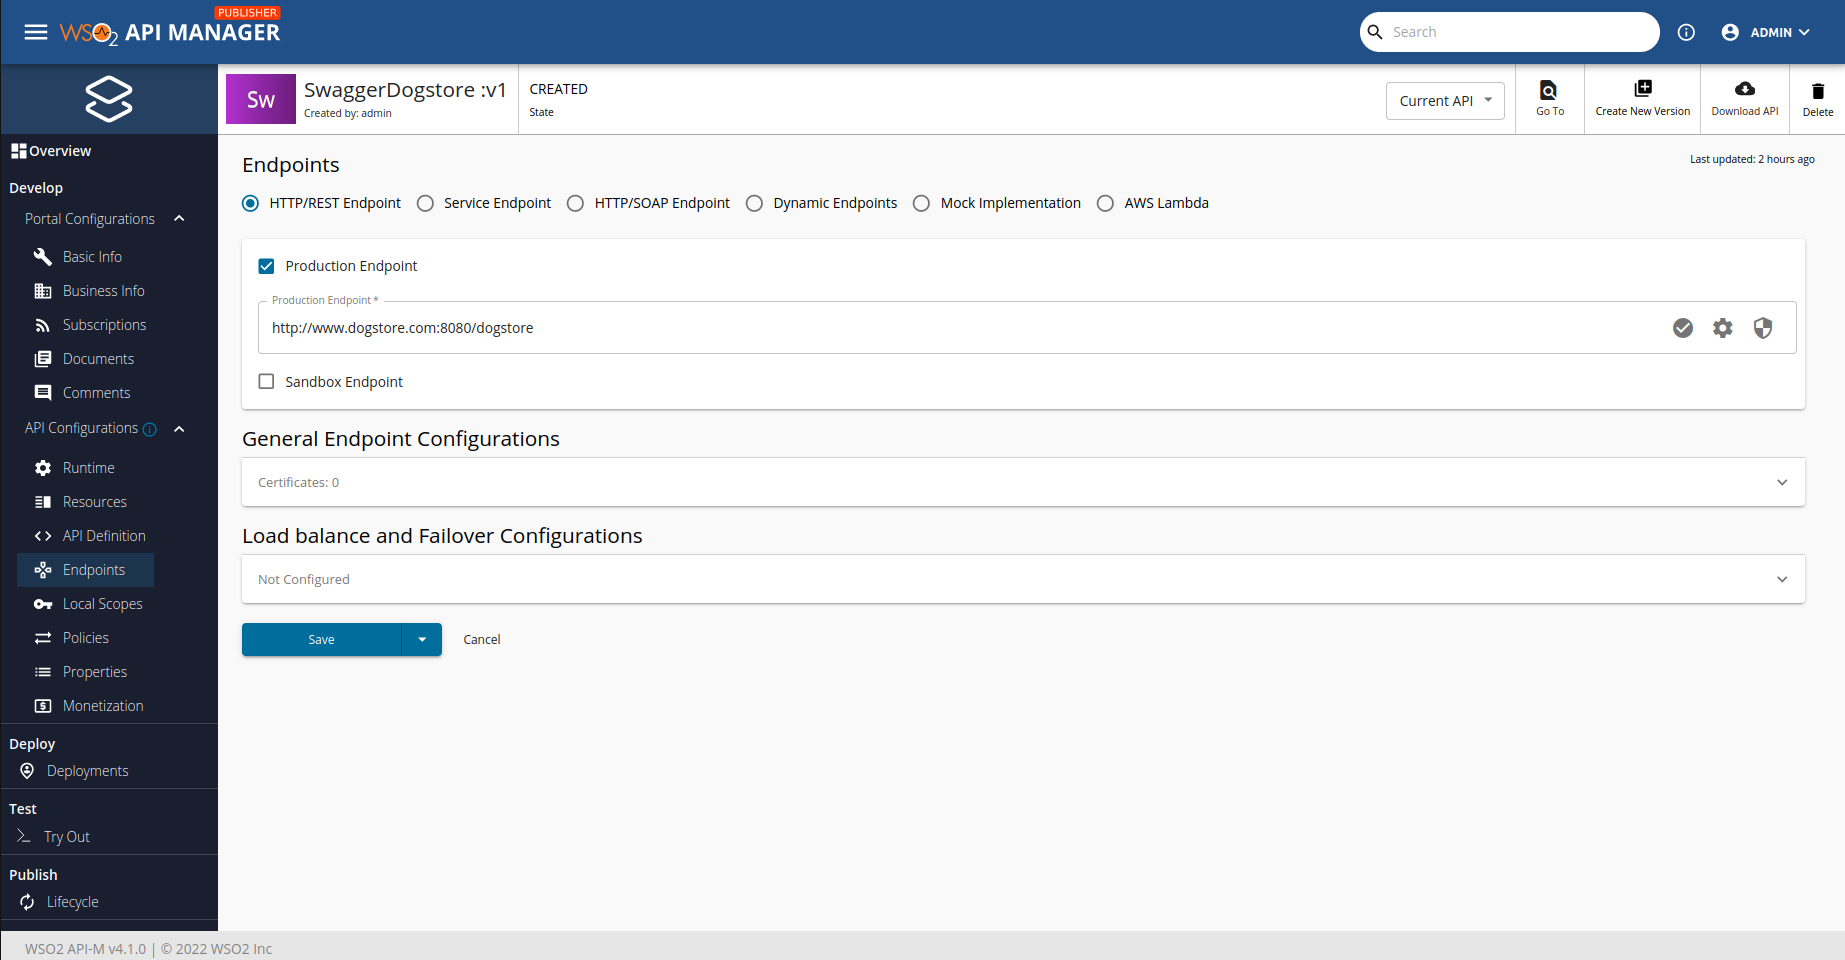Select AWS Lambda radio button
This screenshot has height=960, width=1845.
point(1105,203)
